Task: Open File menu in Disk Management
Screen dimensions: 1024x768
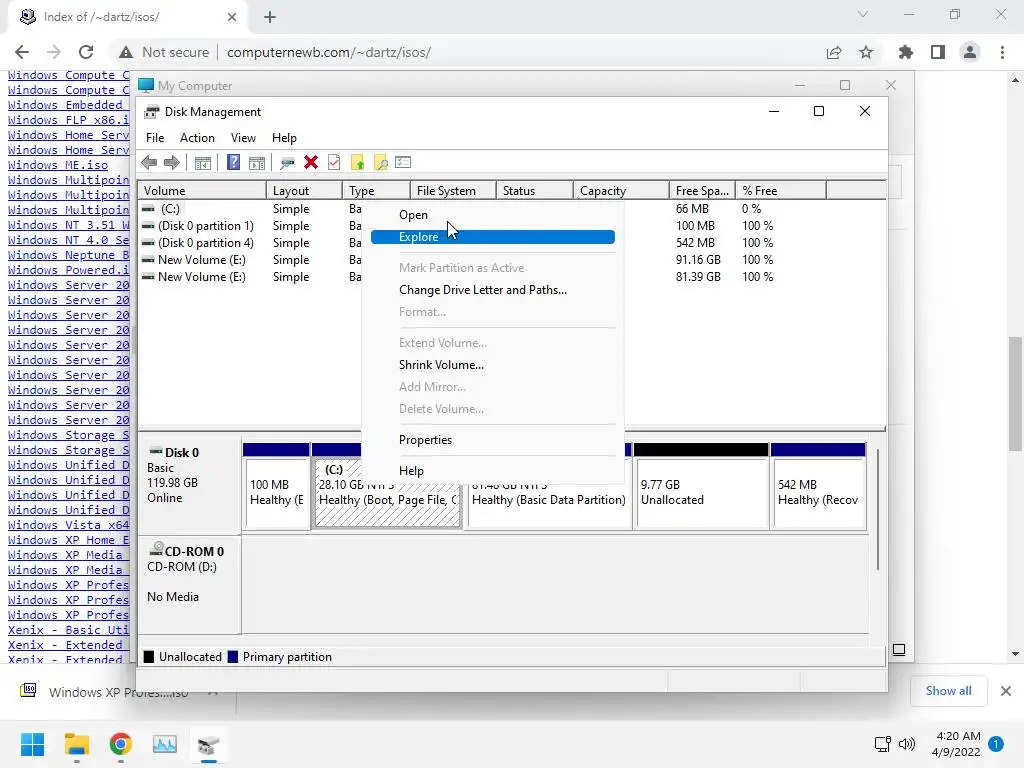Action: [155, 138]
